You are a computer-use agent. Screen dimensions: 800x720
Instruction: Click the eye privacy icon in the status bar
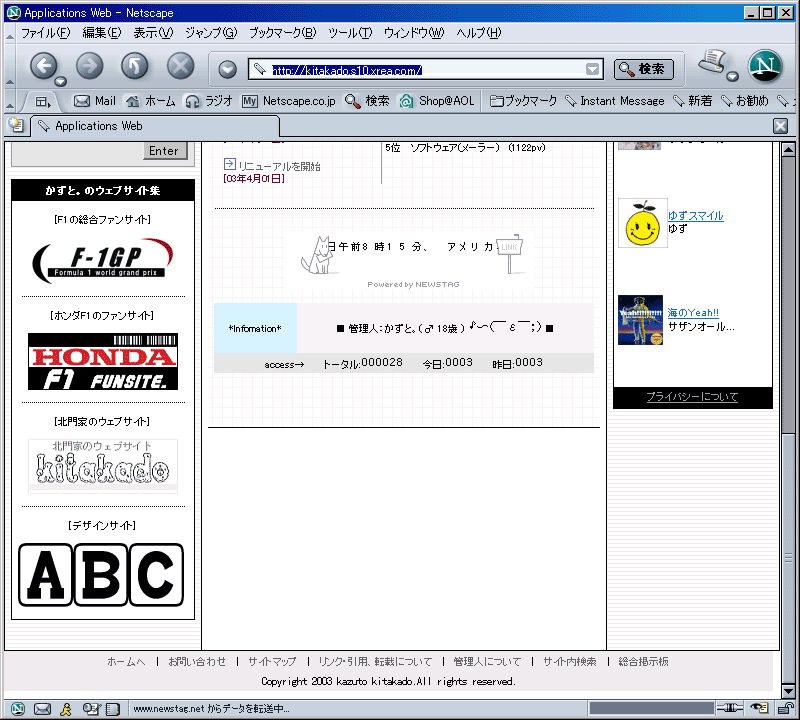click(760, 708)
